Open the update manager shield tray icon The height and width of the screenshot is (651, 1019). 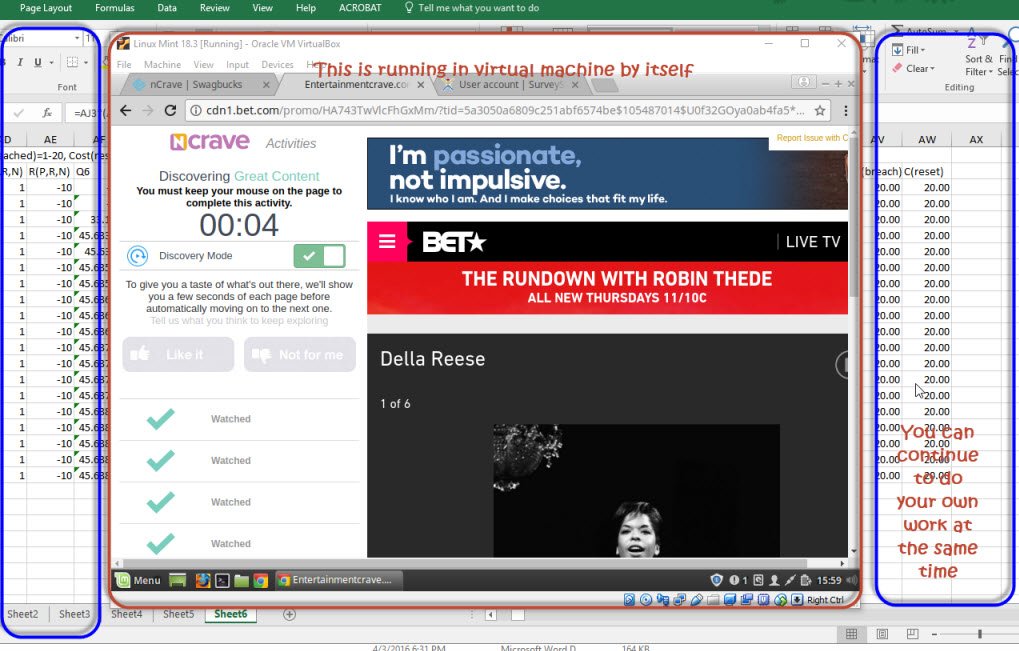(x=716, y=580)
